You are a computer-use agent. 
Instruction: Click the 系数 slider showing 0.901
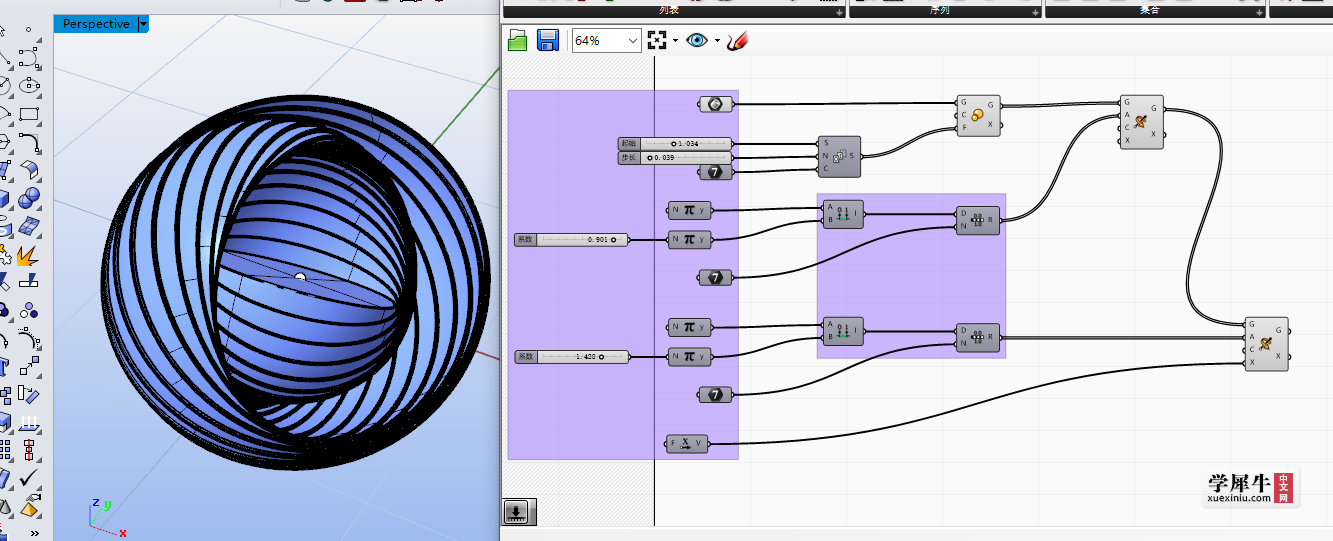(573, 240)
